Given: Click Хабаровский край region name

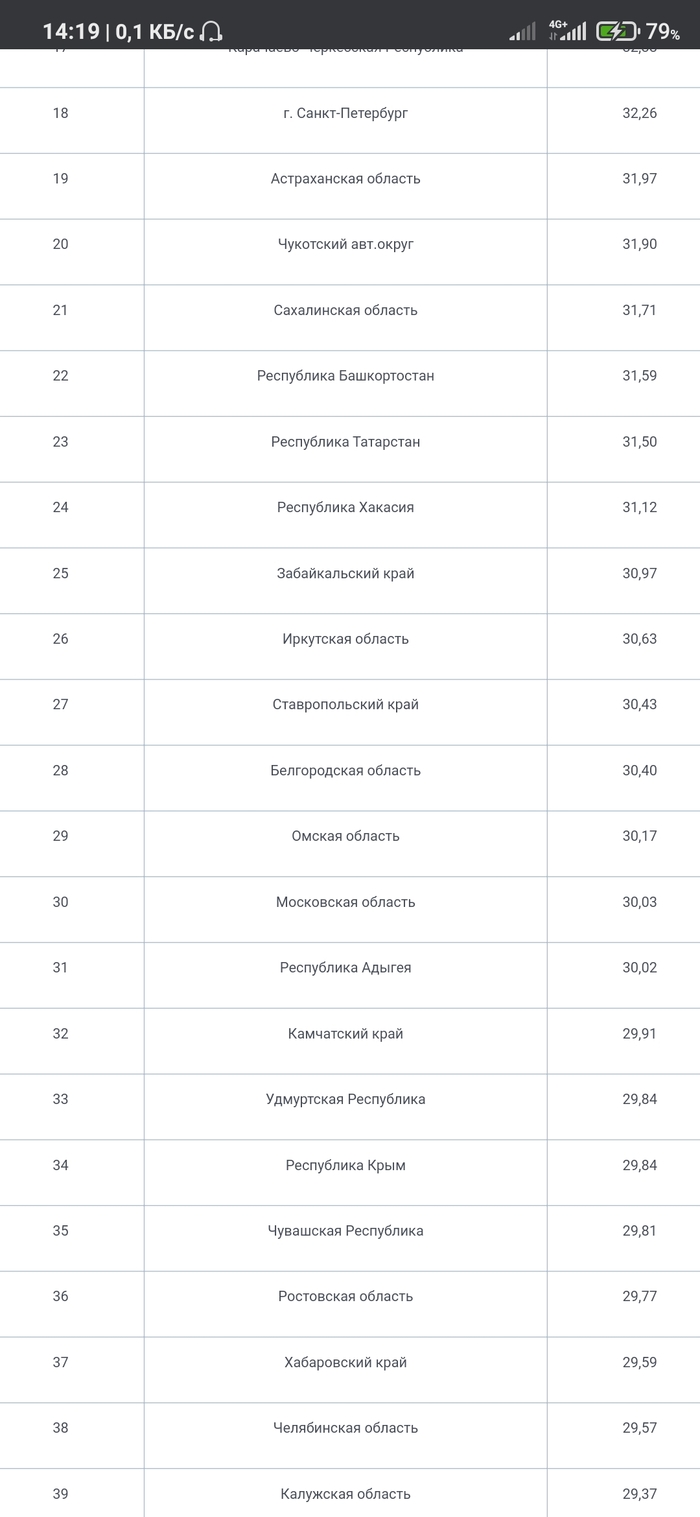Looking at the screenshot, I should pyautogui.click(x=346, y=1362).
